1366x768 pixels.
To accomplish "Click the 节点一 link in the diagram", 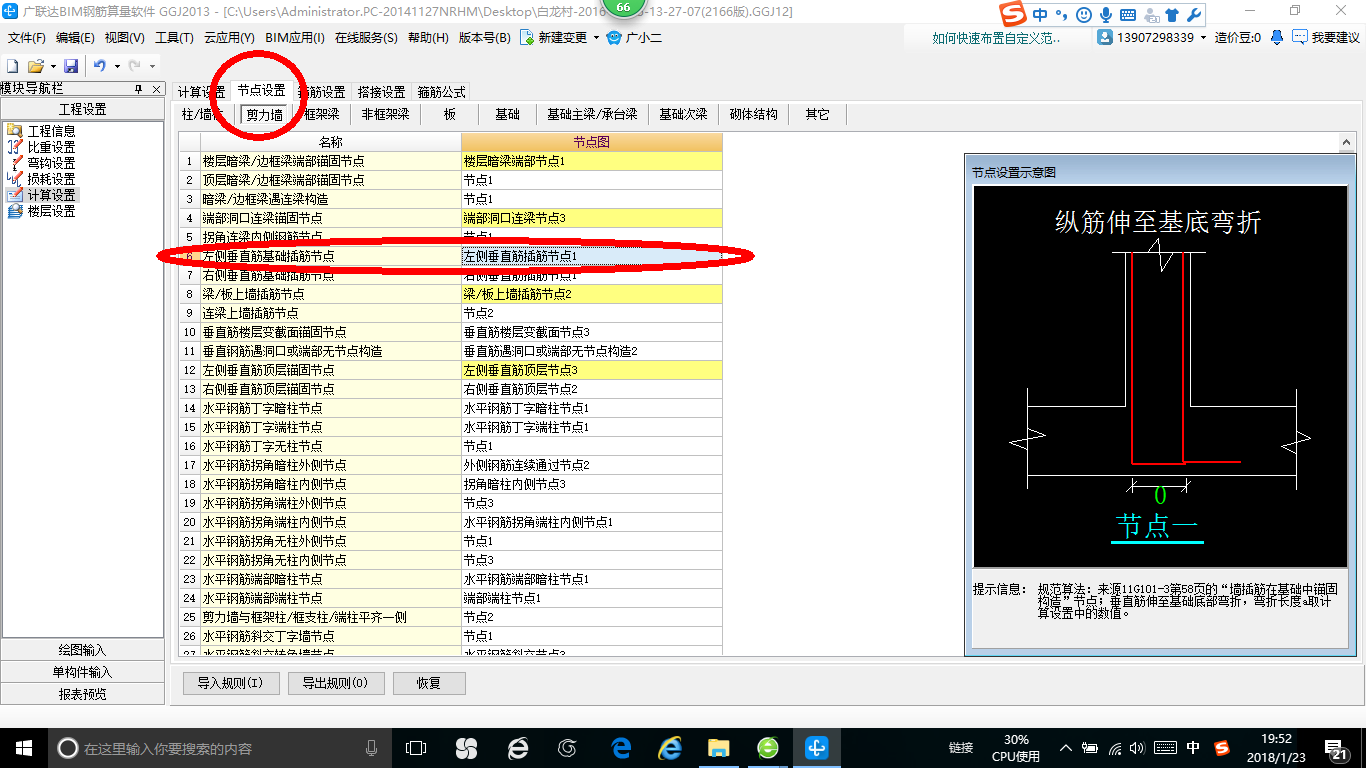I will tap(1157, 526).
